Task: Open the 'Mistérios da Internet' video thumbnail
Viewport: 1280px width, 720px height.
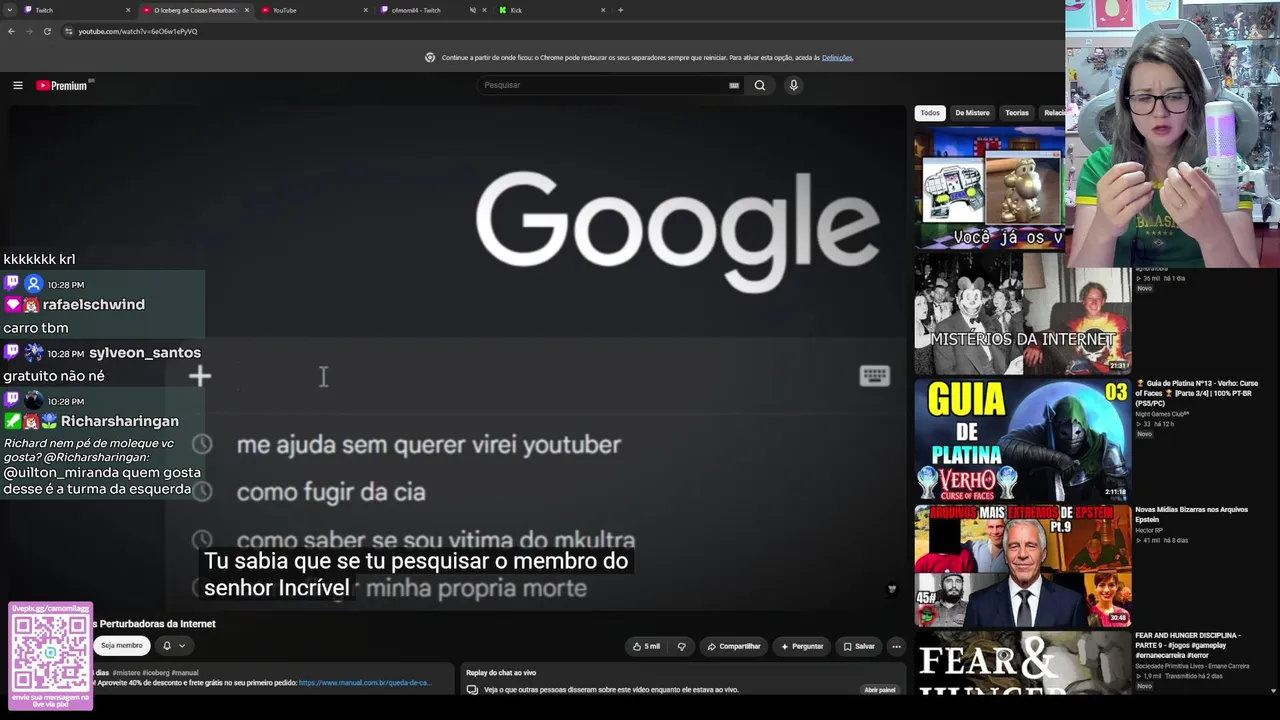Action: [1023, 314]
